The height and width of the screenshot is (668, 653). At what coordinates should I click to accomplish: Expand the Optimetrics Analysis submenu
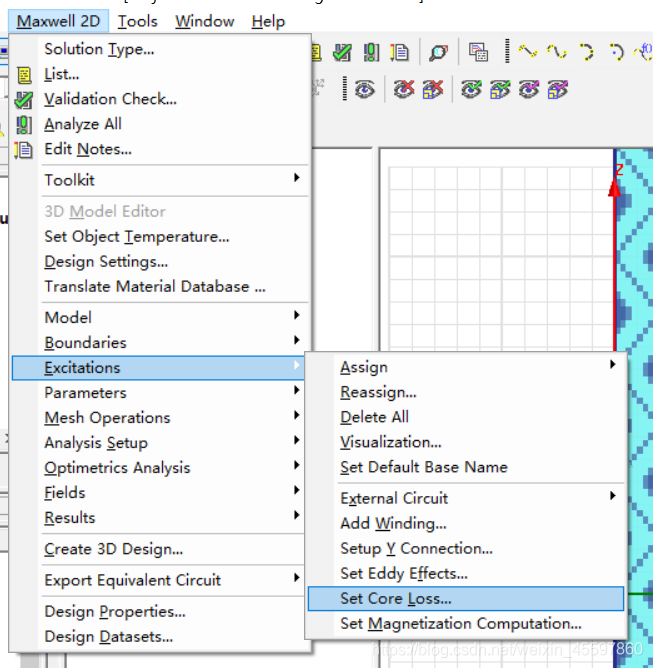pos(158,468)
